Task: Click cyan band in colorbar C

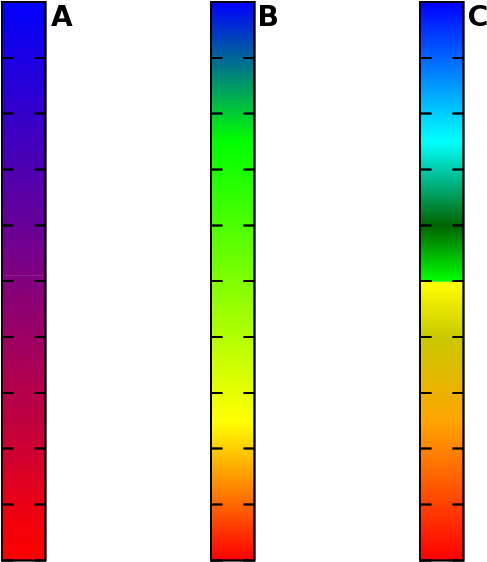Action: point(442,143)
